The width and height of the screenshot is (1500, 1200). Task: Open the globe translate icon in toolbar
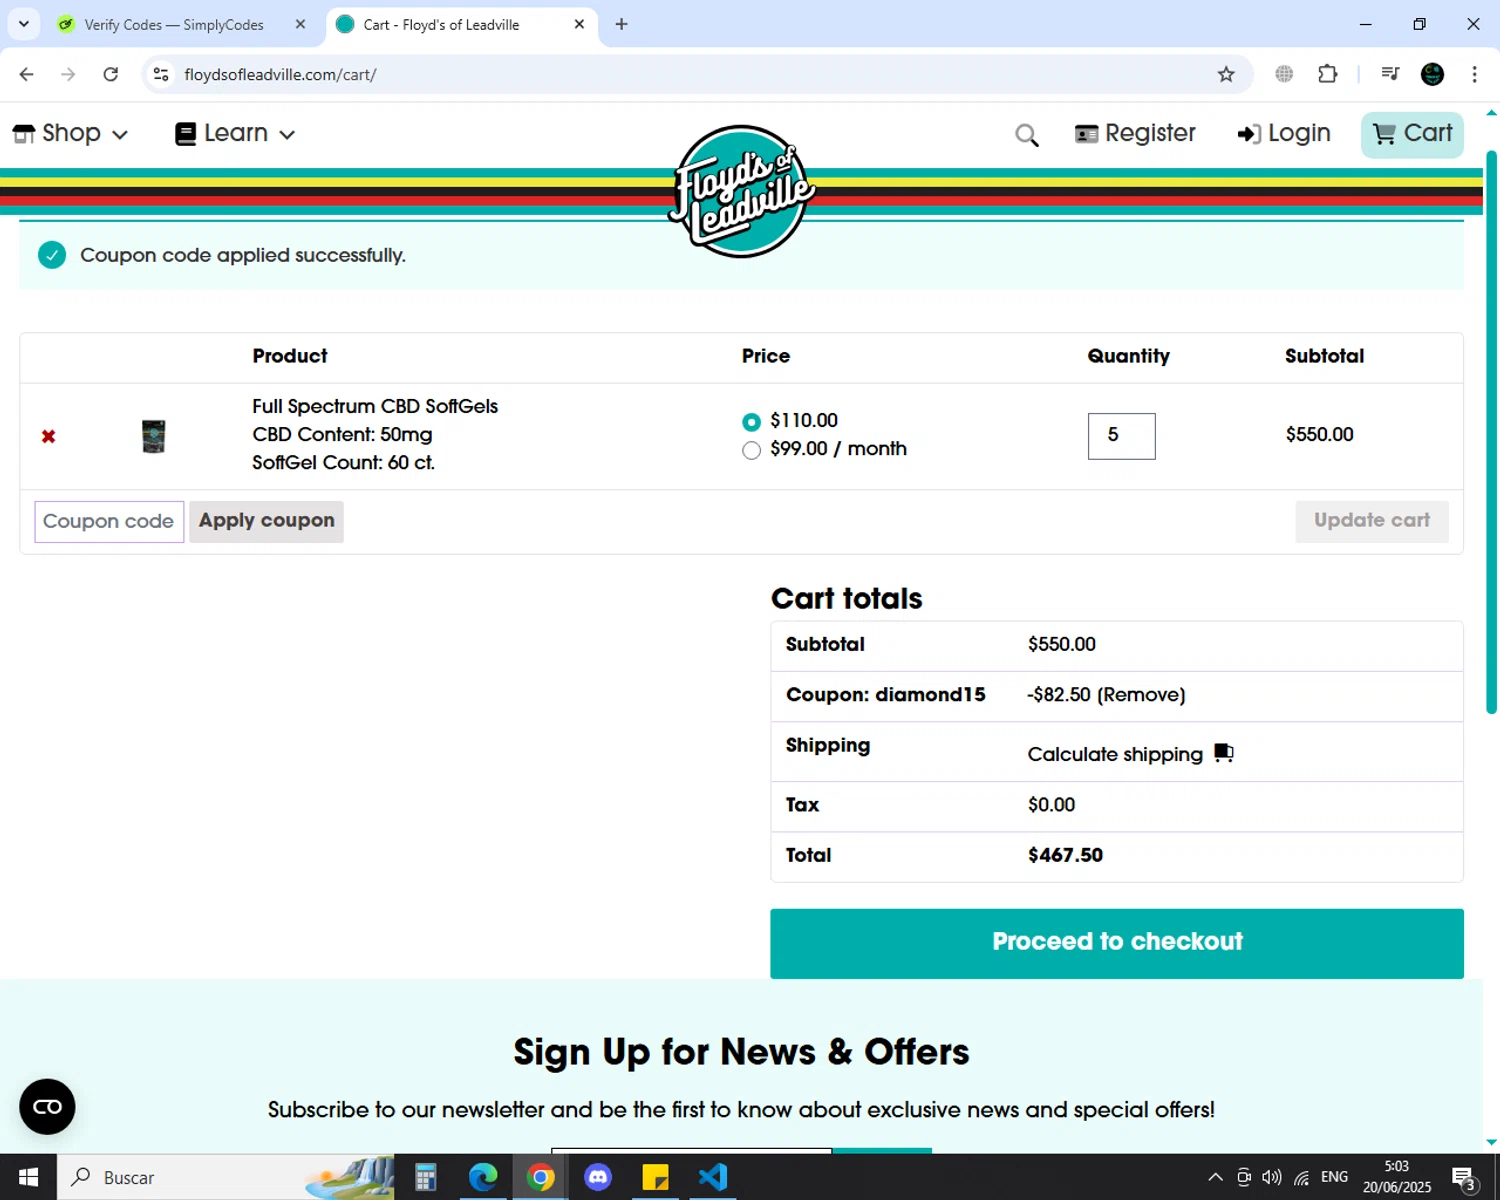pos(1284,74)
